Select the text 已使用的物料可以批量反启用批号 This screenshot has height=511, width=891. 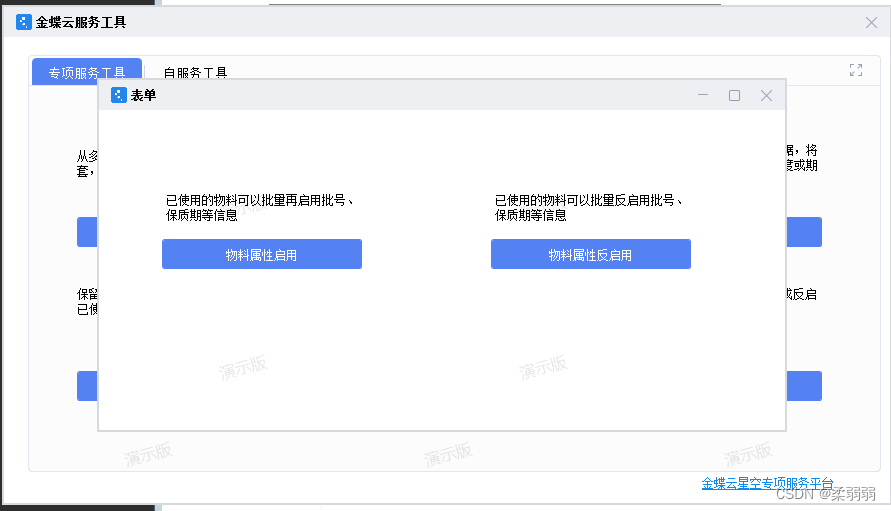coord(585,200)
